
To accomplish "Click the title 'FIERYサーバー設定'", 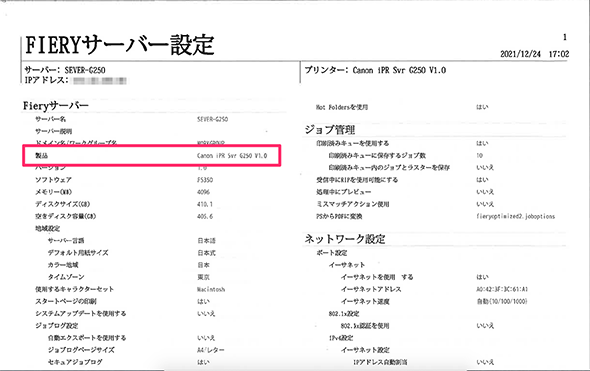I will [x=120, y=45].
